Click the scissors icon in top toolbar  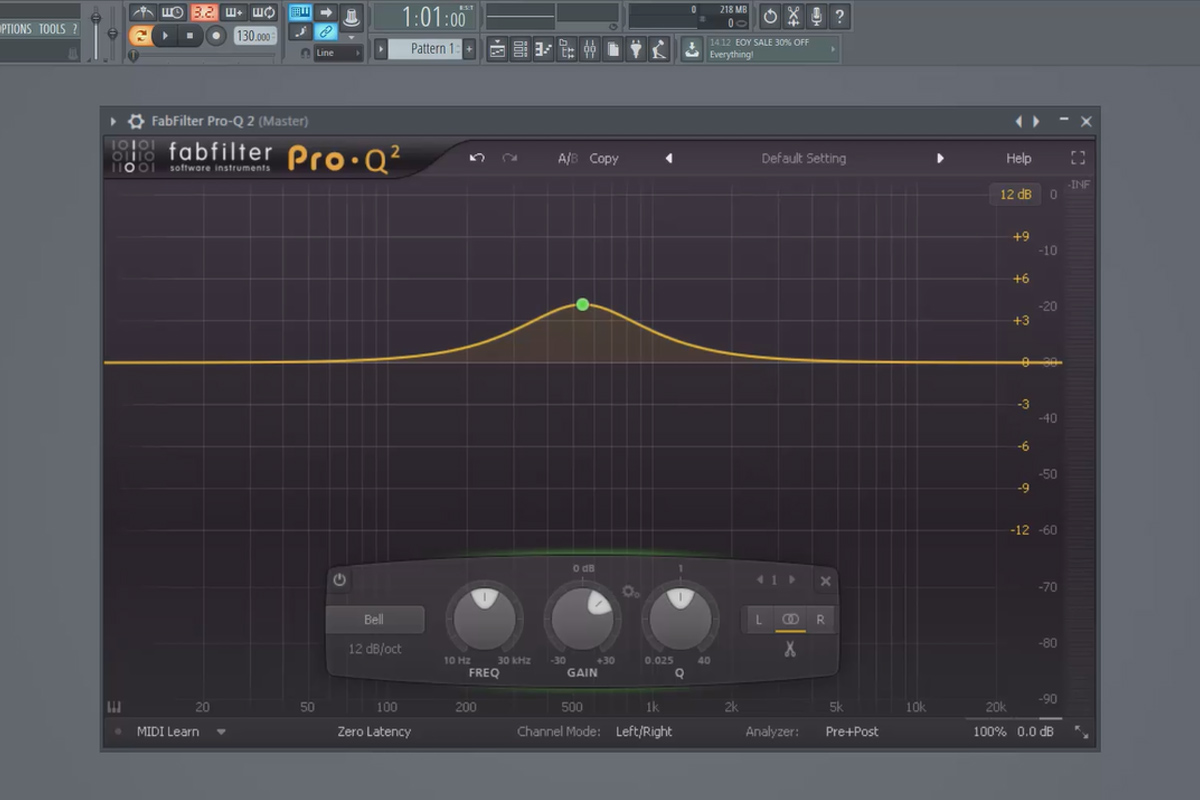[793, 16]
